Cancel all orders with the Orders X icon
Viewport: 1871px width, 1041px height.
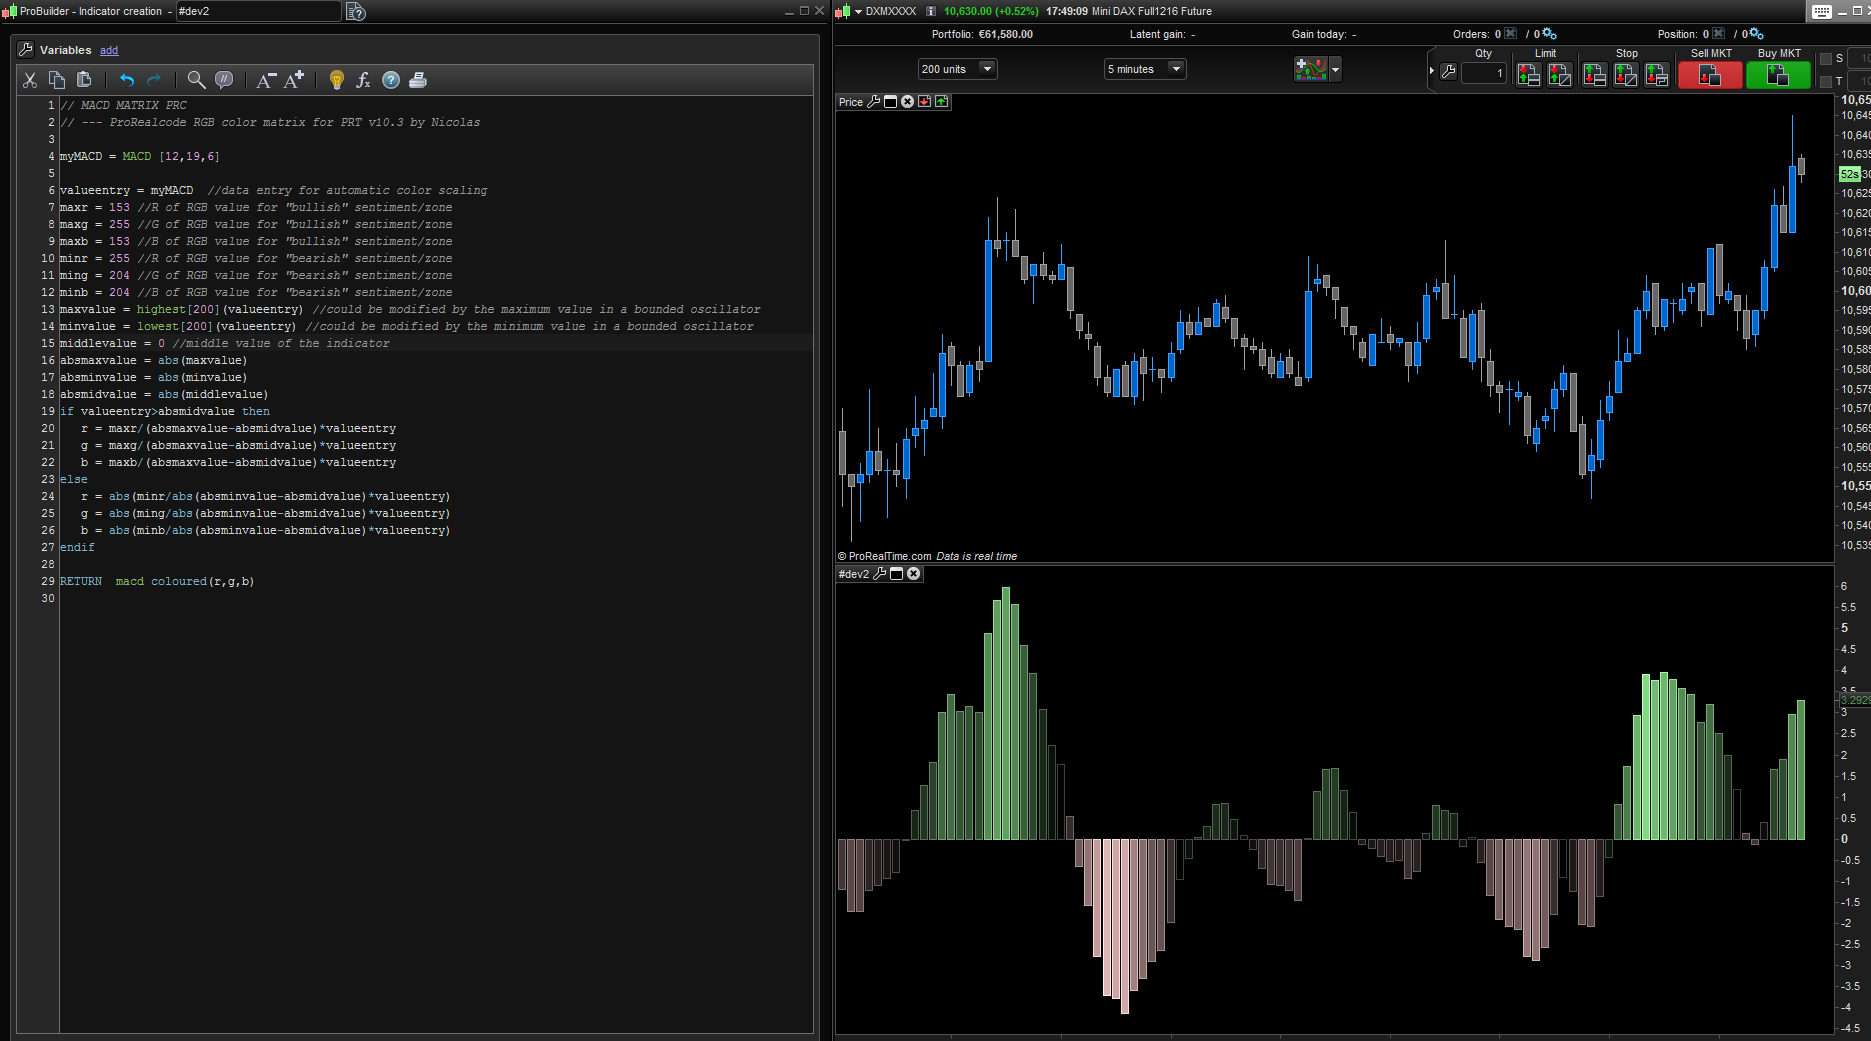tap(1510, 34)
